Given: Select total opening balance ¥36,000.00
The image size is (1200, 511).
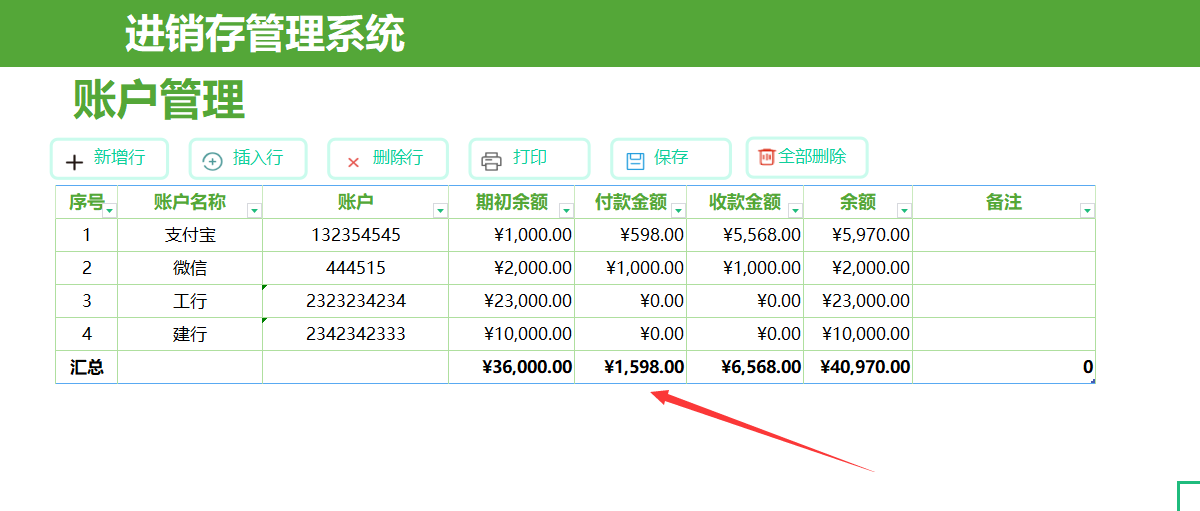Looking at the screenshot, I should pos(512,367).
